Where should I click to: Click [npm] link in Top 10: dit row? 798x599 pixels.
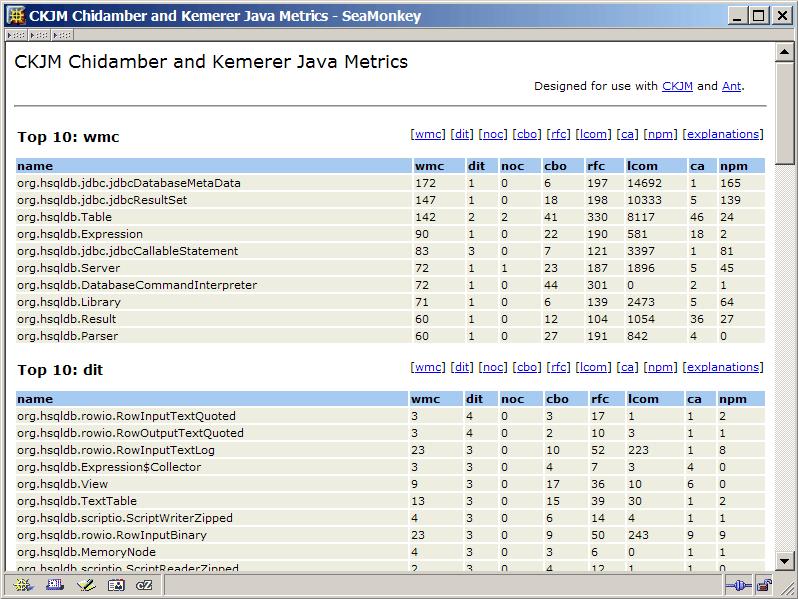click(660, 367)
